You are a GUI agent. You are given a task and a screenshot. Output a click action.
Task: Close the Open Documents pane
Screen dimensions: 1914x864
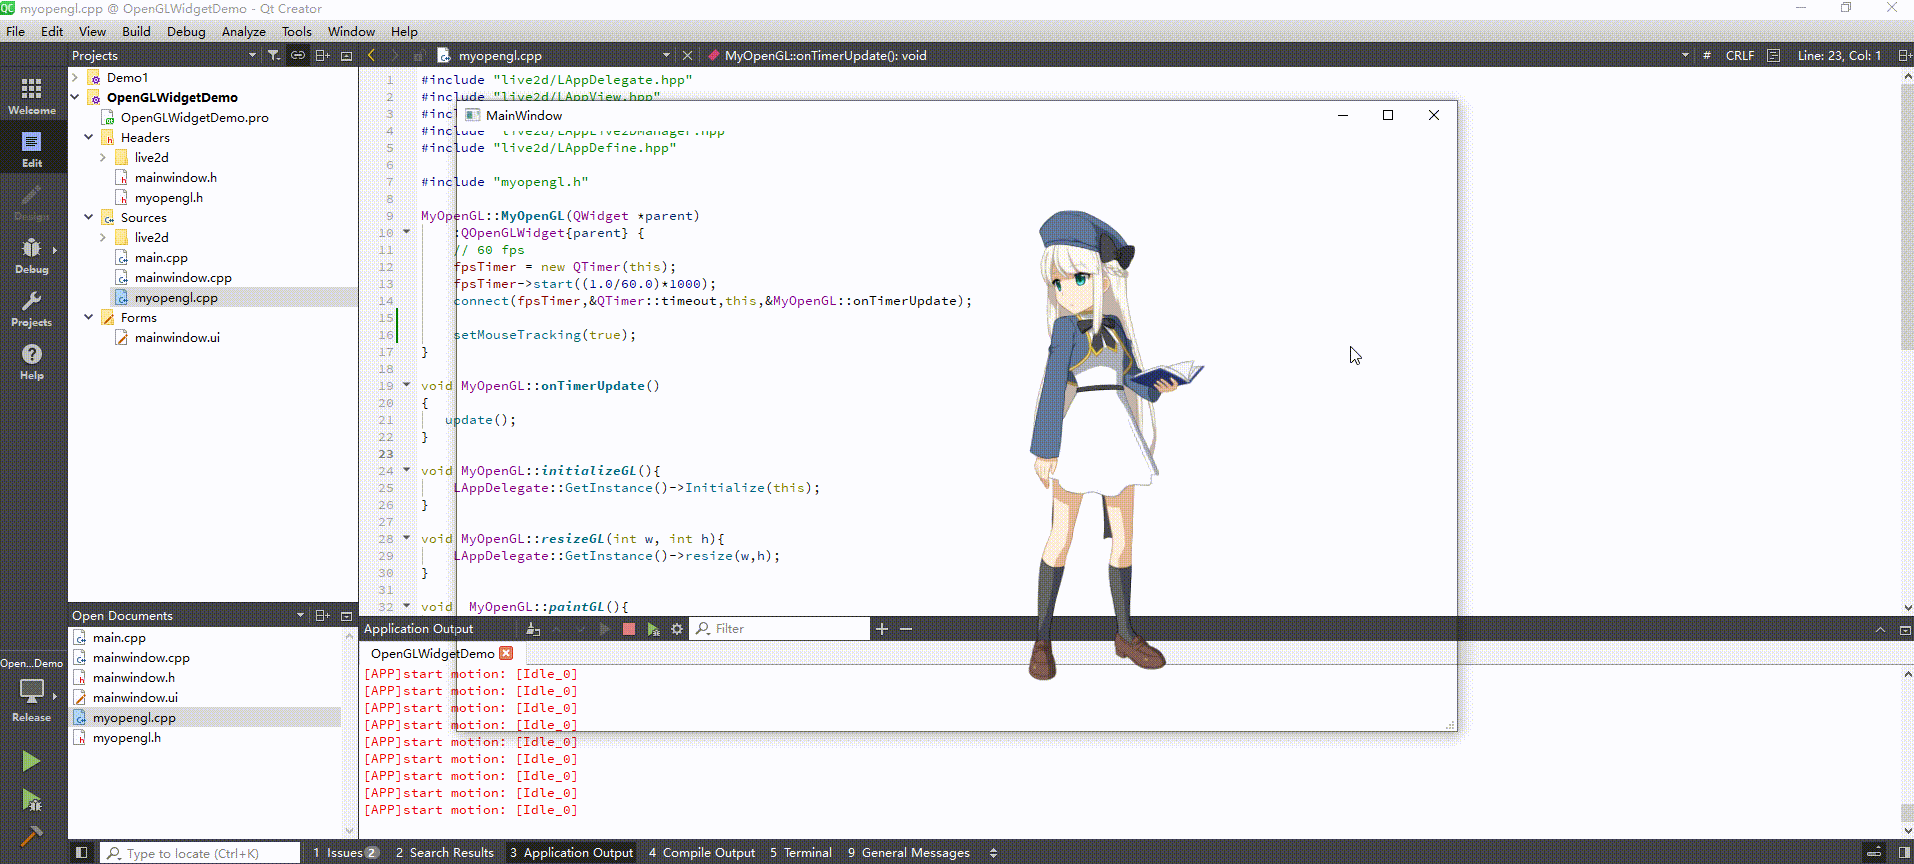pos(347,616)
